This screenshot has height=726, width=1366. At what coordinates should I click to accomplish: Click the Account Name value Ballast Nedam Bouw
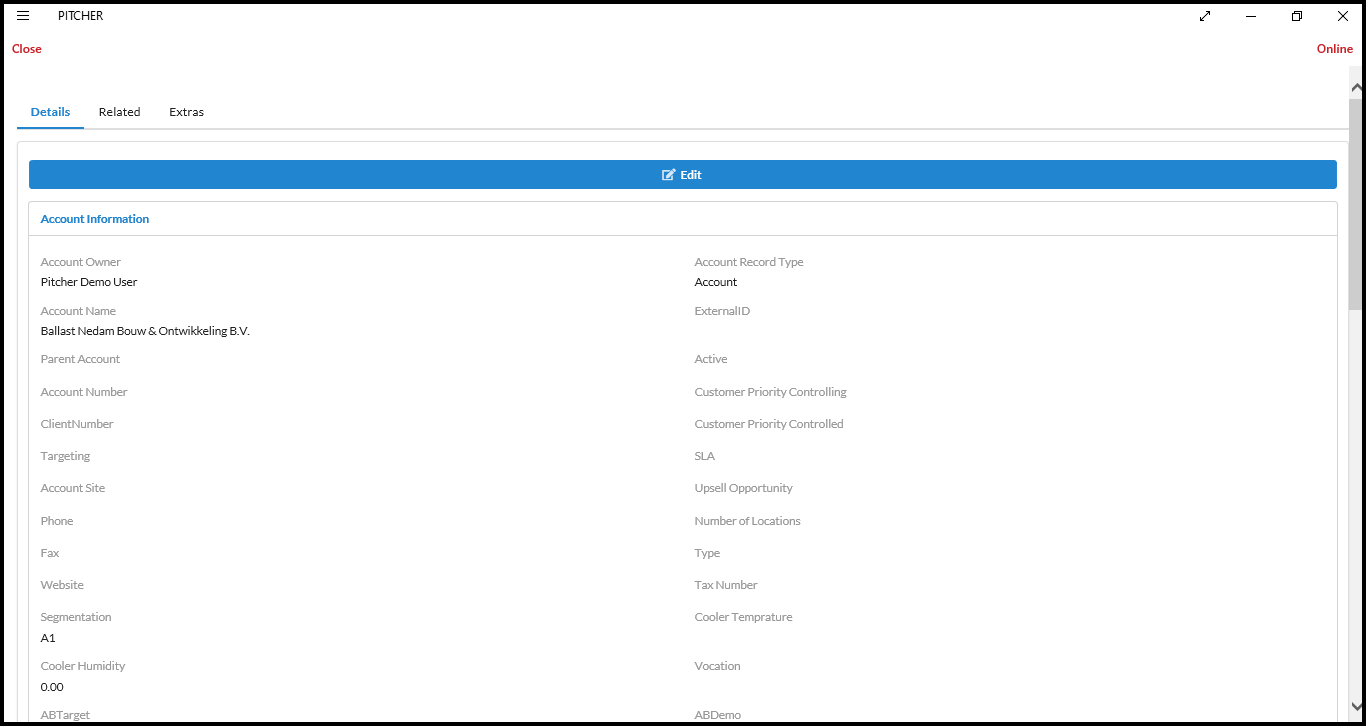point(144,330)
